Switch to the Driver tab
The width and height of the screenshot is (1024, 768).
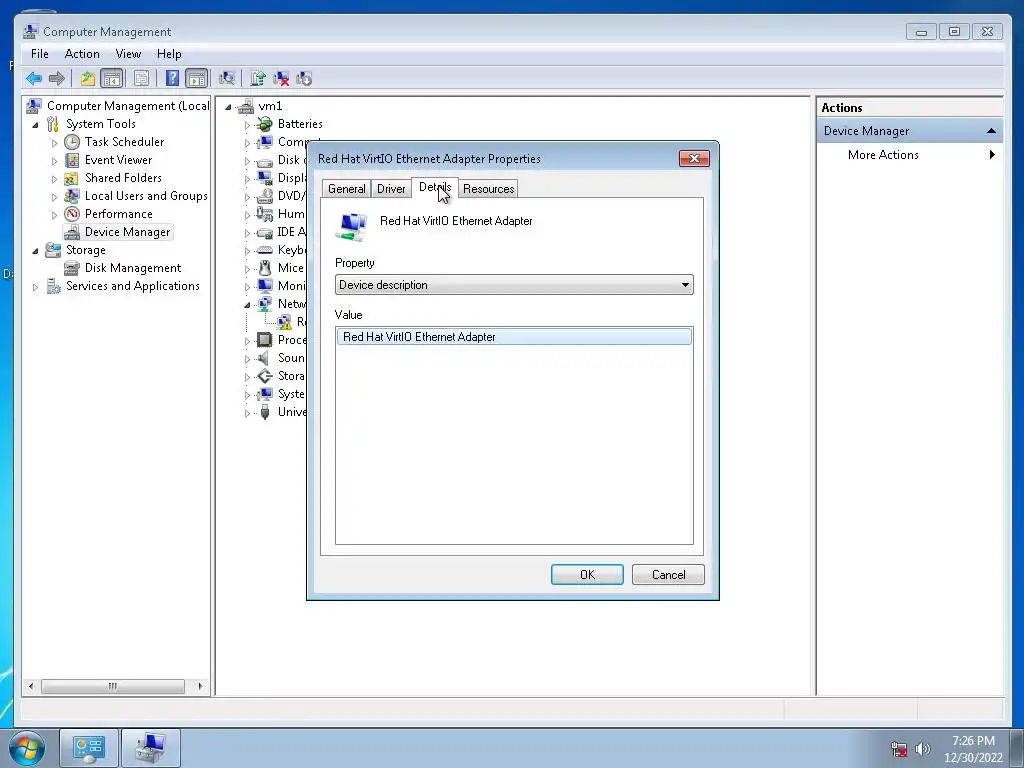391,189
